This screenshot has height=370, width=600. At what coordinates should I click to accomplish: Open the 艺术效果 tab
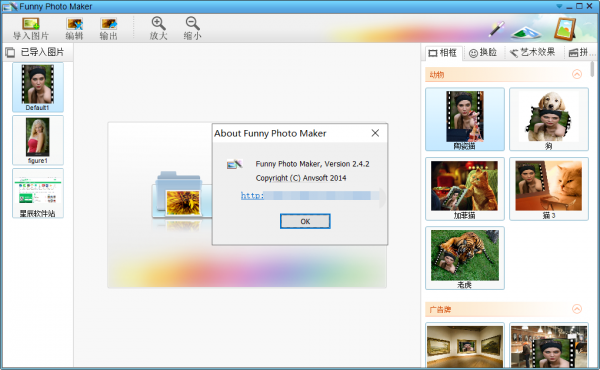(x=532, y=53)
